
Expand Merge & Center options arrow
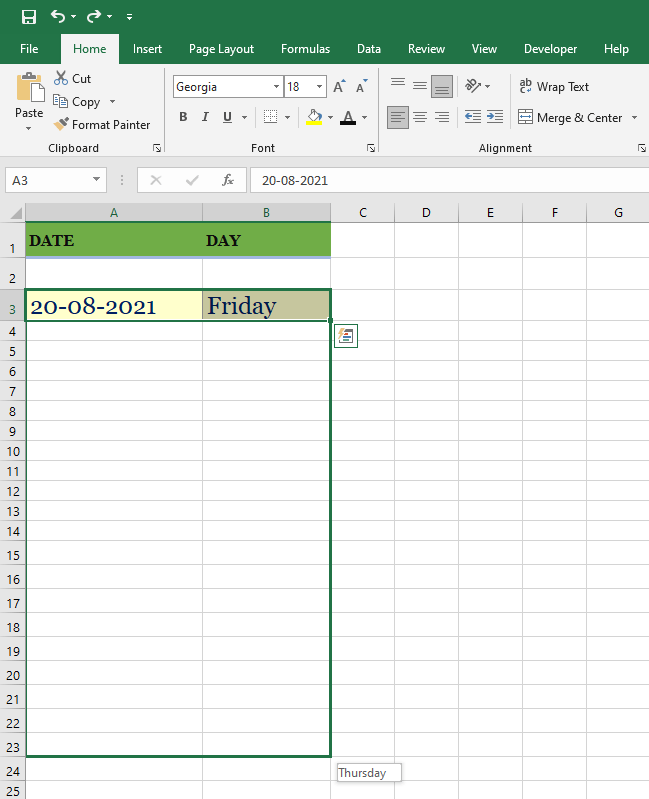point(634,118)
